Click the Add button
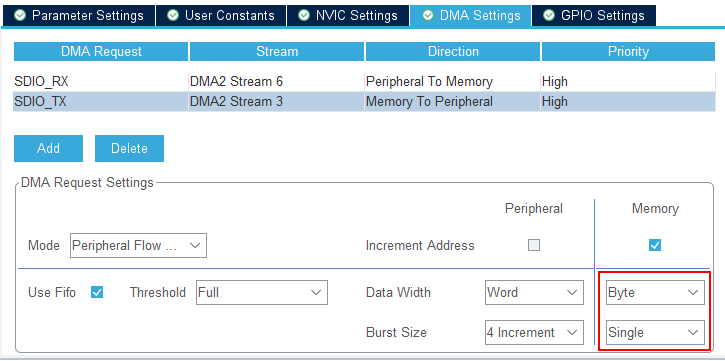The height and width of the screenshot is (361, 725). pos(49,148)
